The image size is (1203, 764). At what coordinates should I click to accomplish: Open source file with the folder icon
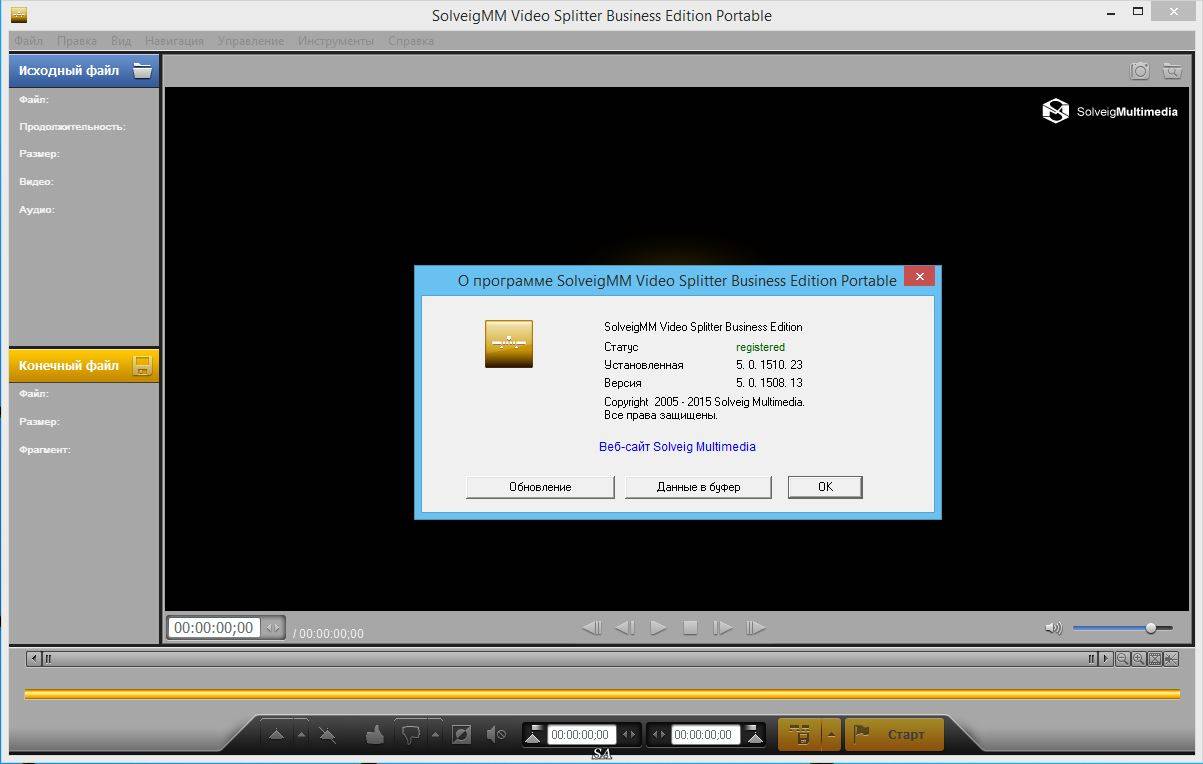[143, 71]
